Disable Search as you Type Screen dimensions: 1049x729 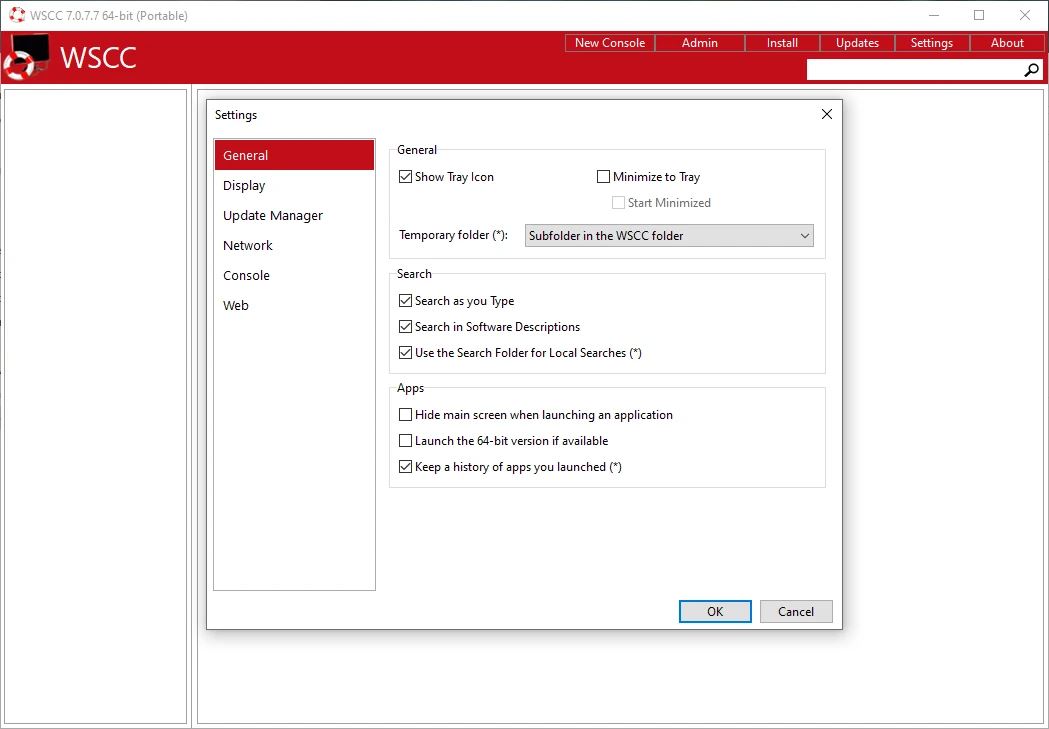pos(406,301)
